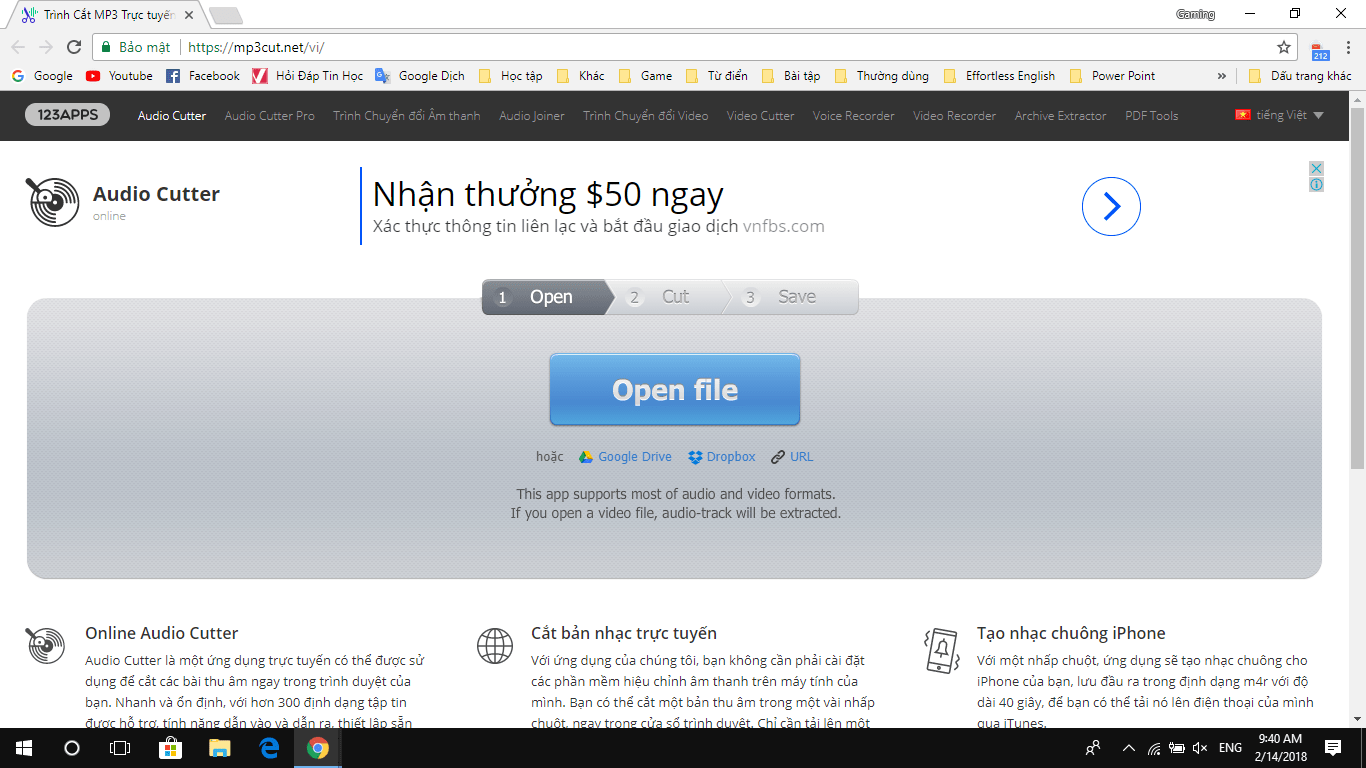
Task: Open the tiếng Việt language dropdown
Action: (x=1280, y=115)
